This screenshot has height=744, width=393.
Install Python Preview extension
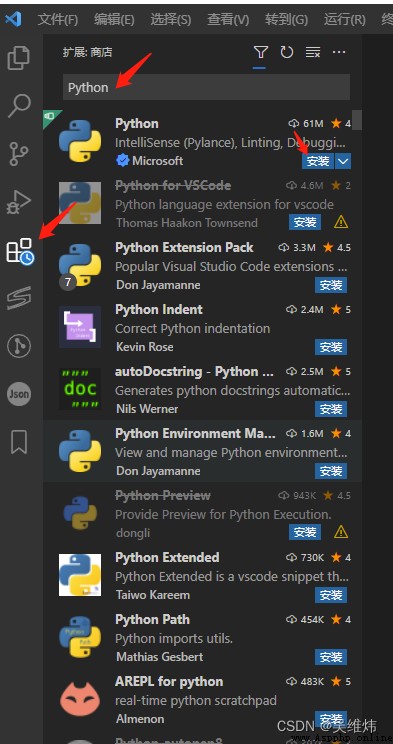coord(305,532)
